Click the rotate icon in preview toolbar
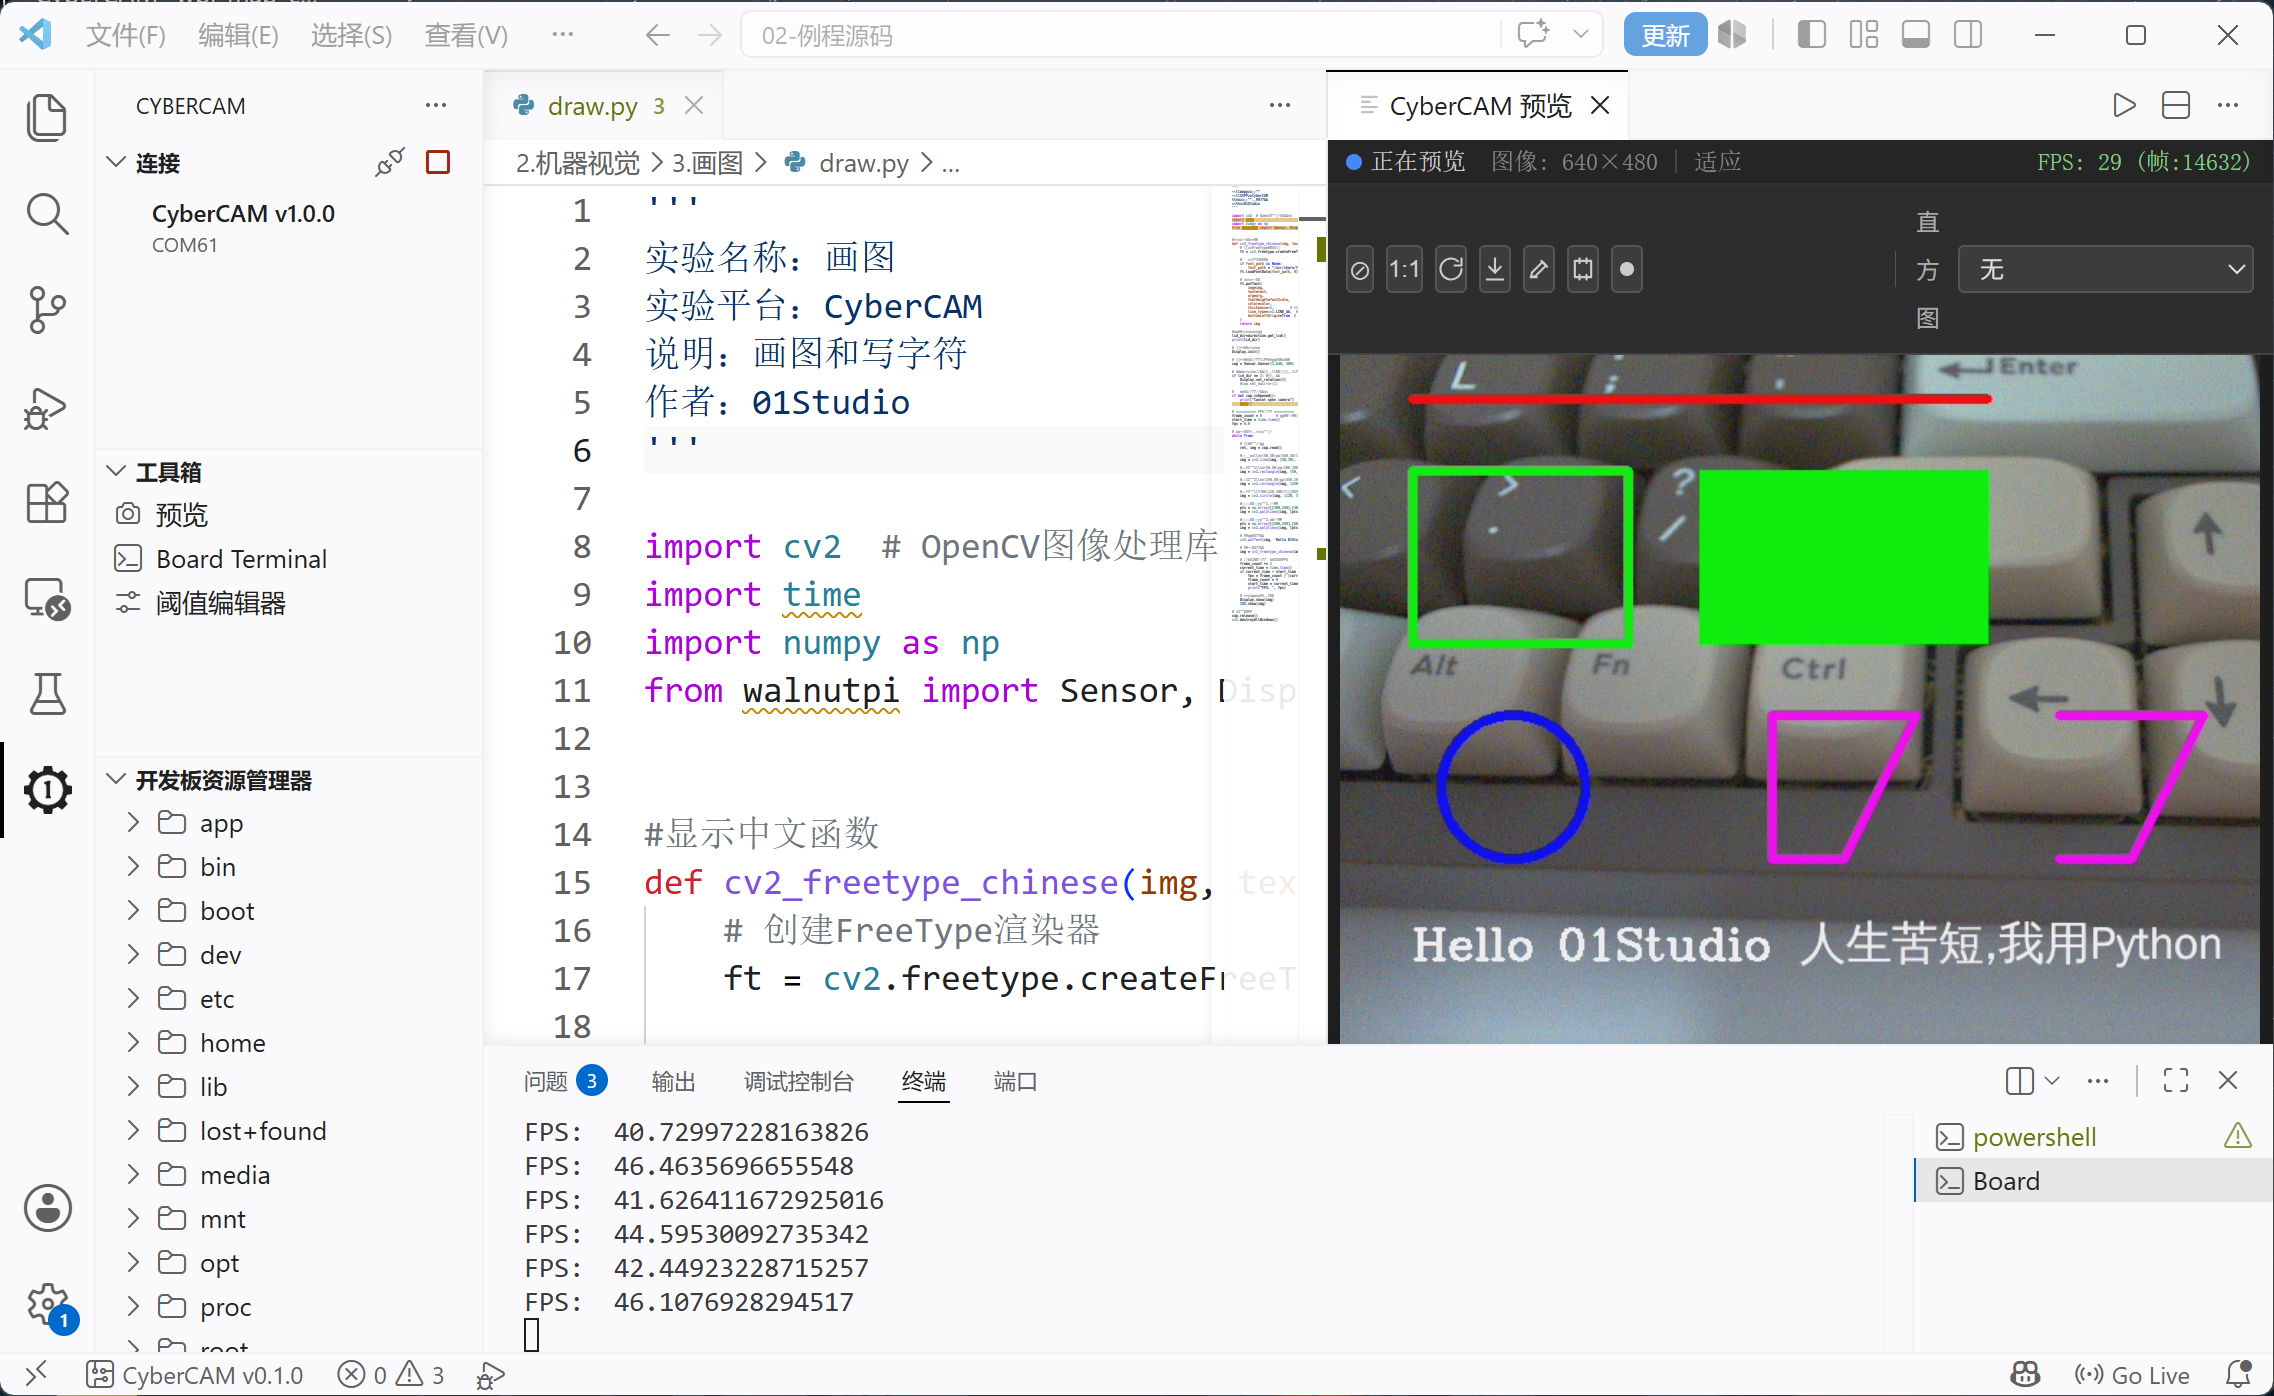This screenshot has height=1396, width=2274. (x=1451, y=269)
